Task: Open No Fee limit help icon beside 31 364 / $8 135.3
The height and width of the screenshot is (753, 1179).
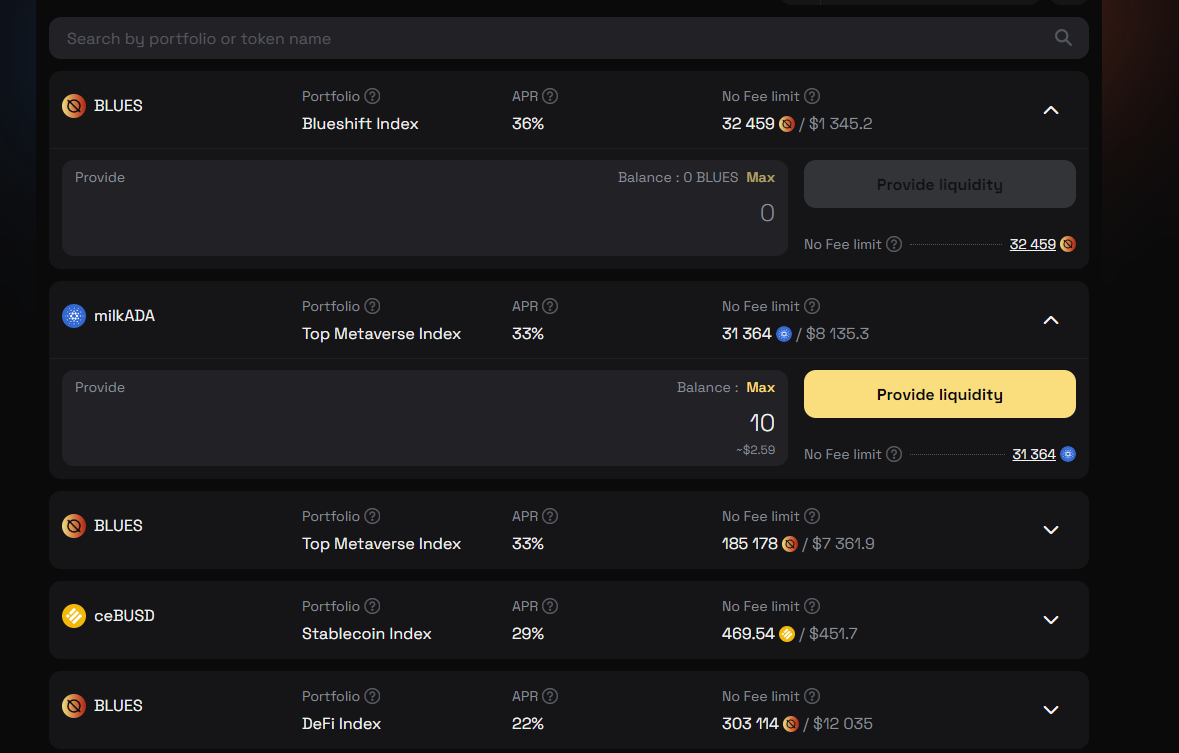Action: pyautogui.click(x=812, y=306)
